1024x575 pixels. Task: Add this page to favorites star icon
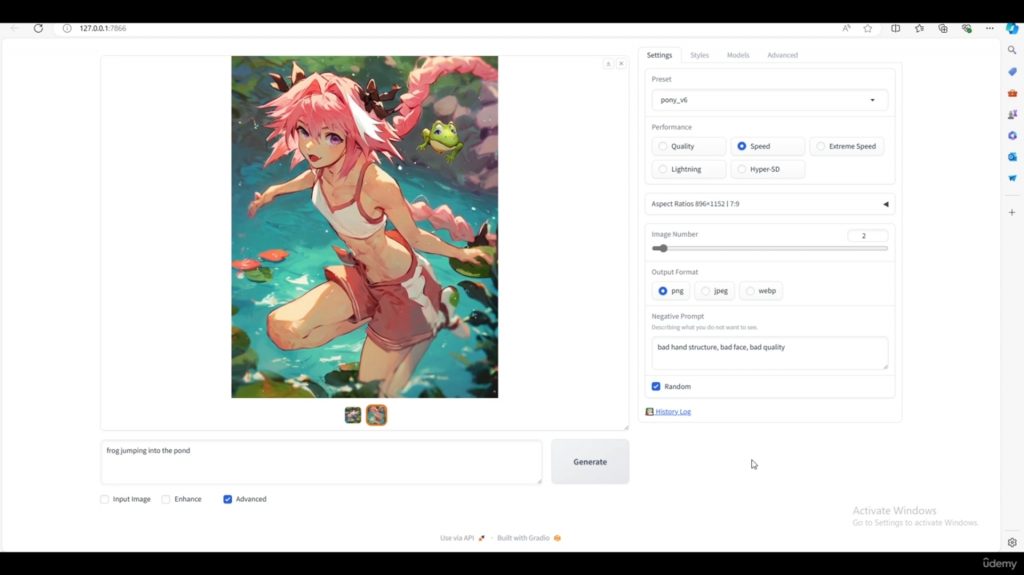coord(868,28)
